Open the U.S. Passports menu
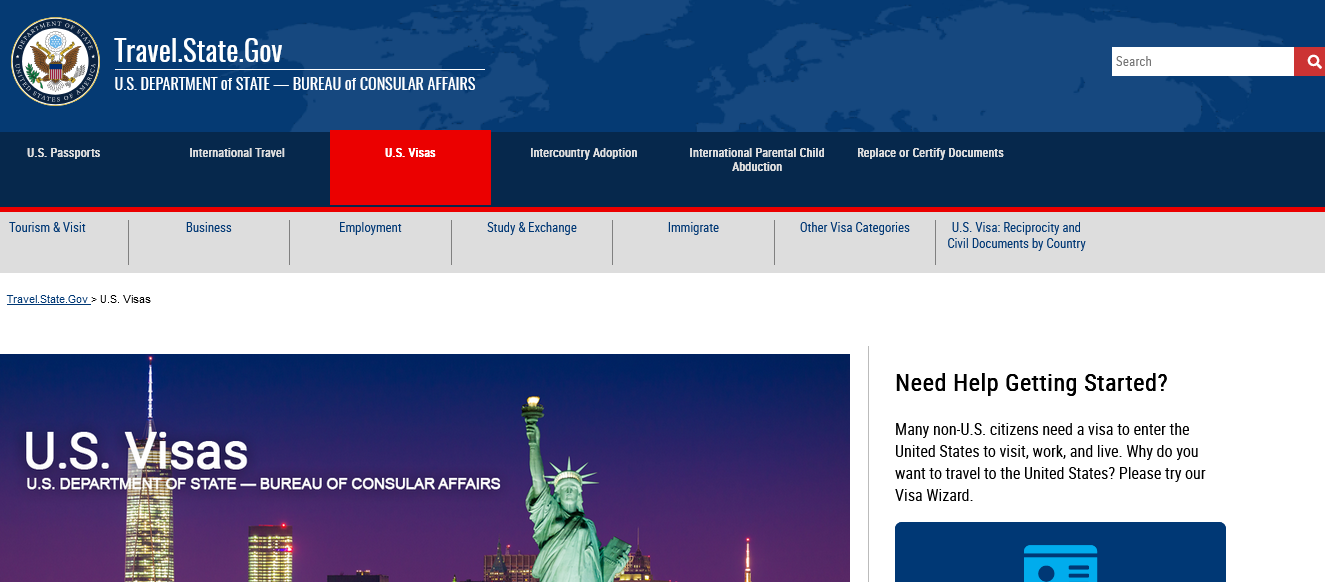This screenshot has width=1325, height=582. tap(64, 153)
